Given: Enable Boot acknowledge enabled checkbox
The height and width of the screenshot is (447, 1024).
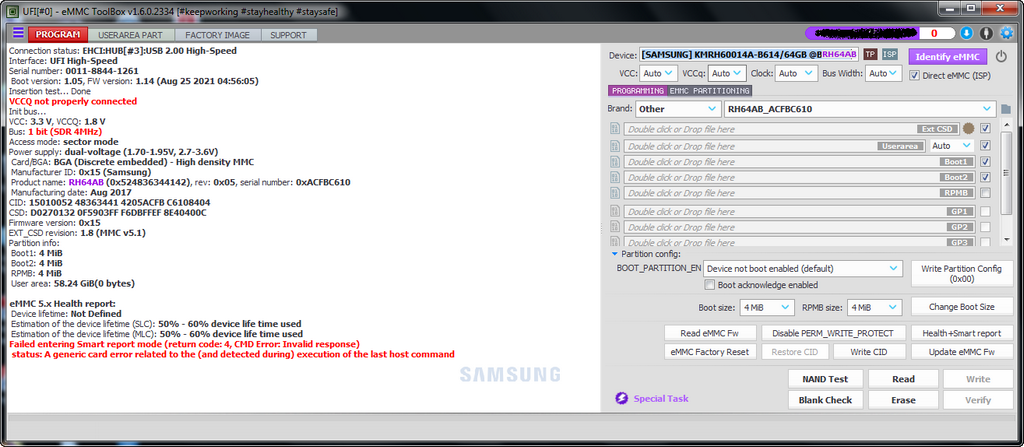Looking at the screenshot, I should [710, 285].
